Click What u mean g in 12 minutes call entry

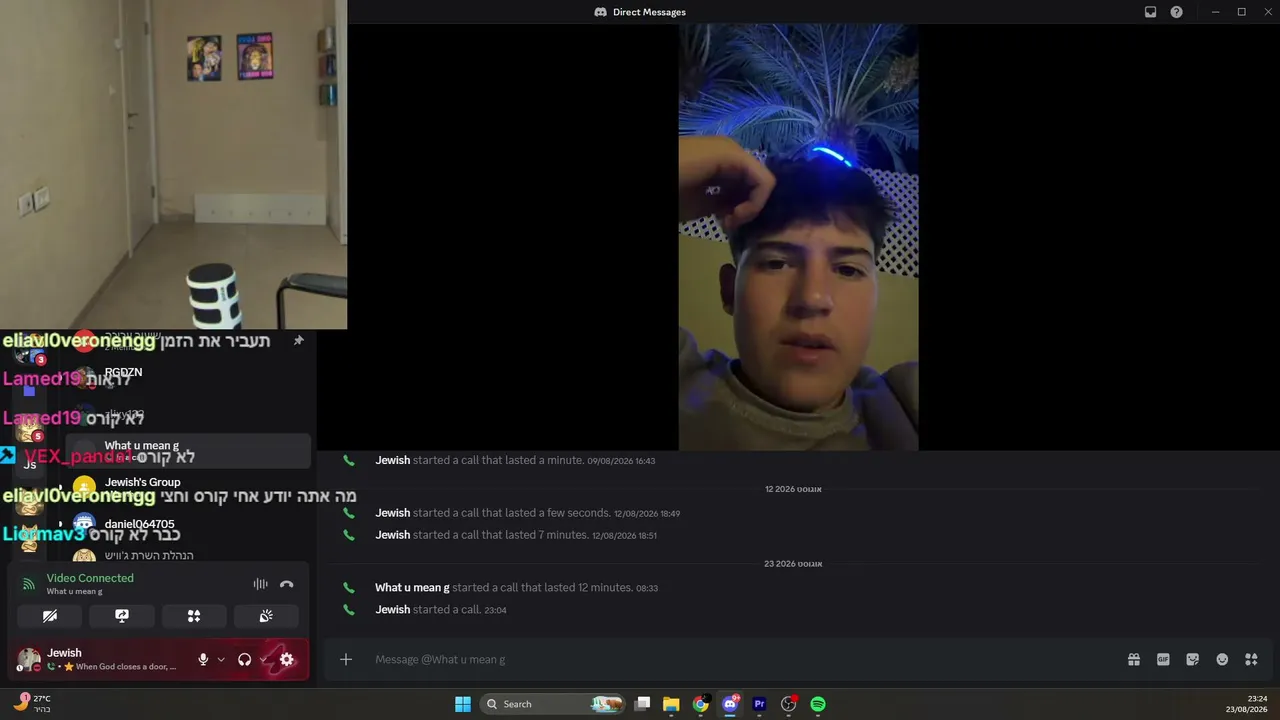click(x=412, y=588)
